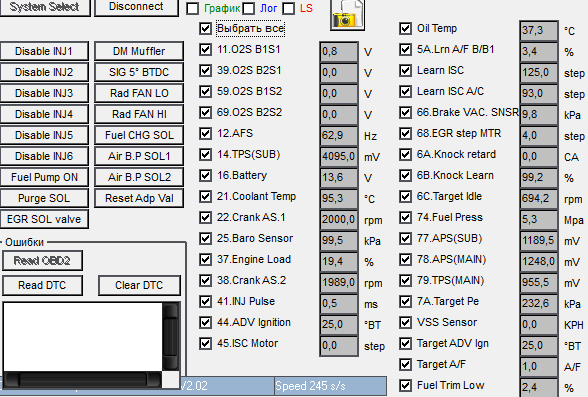This screenshot has width=588, height=397.
Task: Click the Clear DTC button
Action: [139, 285]
